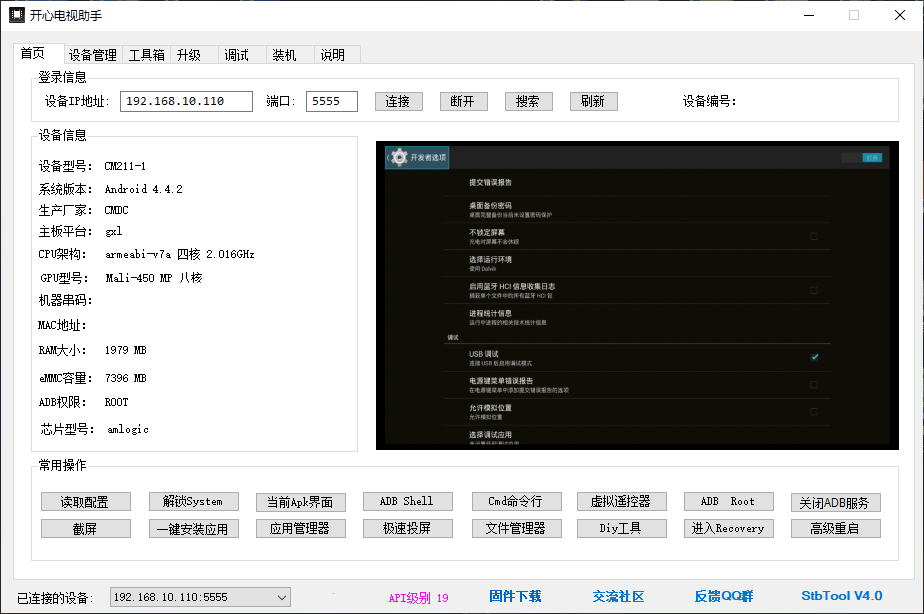Open the 虚拟遥控器 virtual remote
The width and height of the screenshot is (924, 614).
click(621, 501)
